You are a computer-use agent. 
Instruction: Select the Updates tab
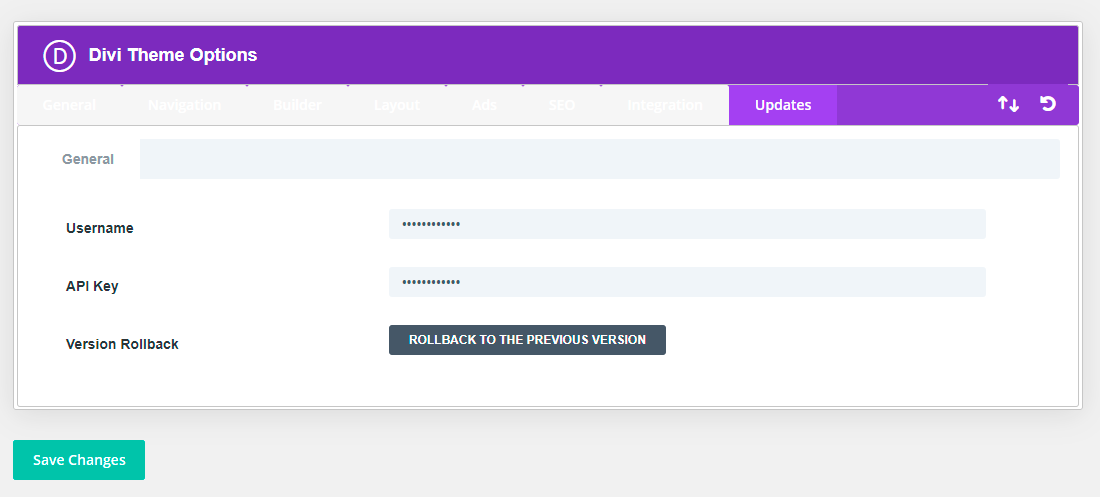[783, 105]
